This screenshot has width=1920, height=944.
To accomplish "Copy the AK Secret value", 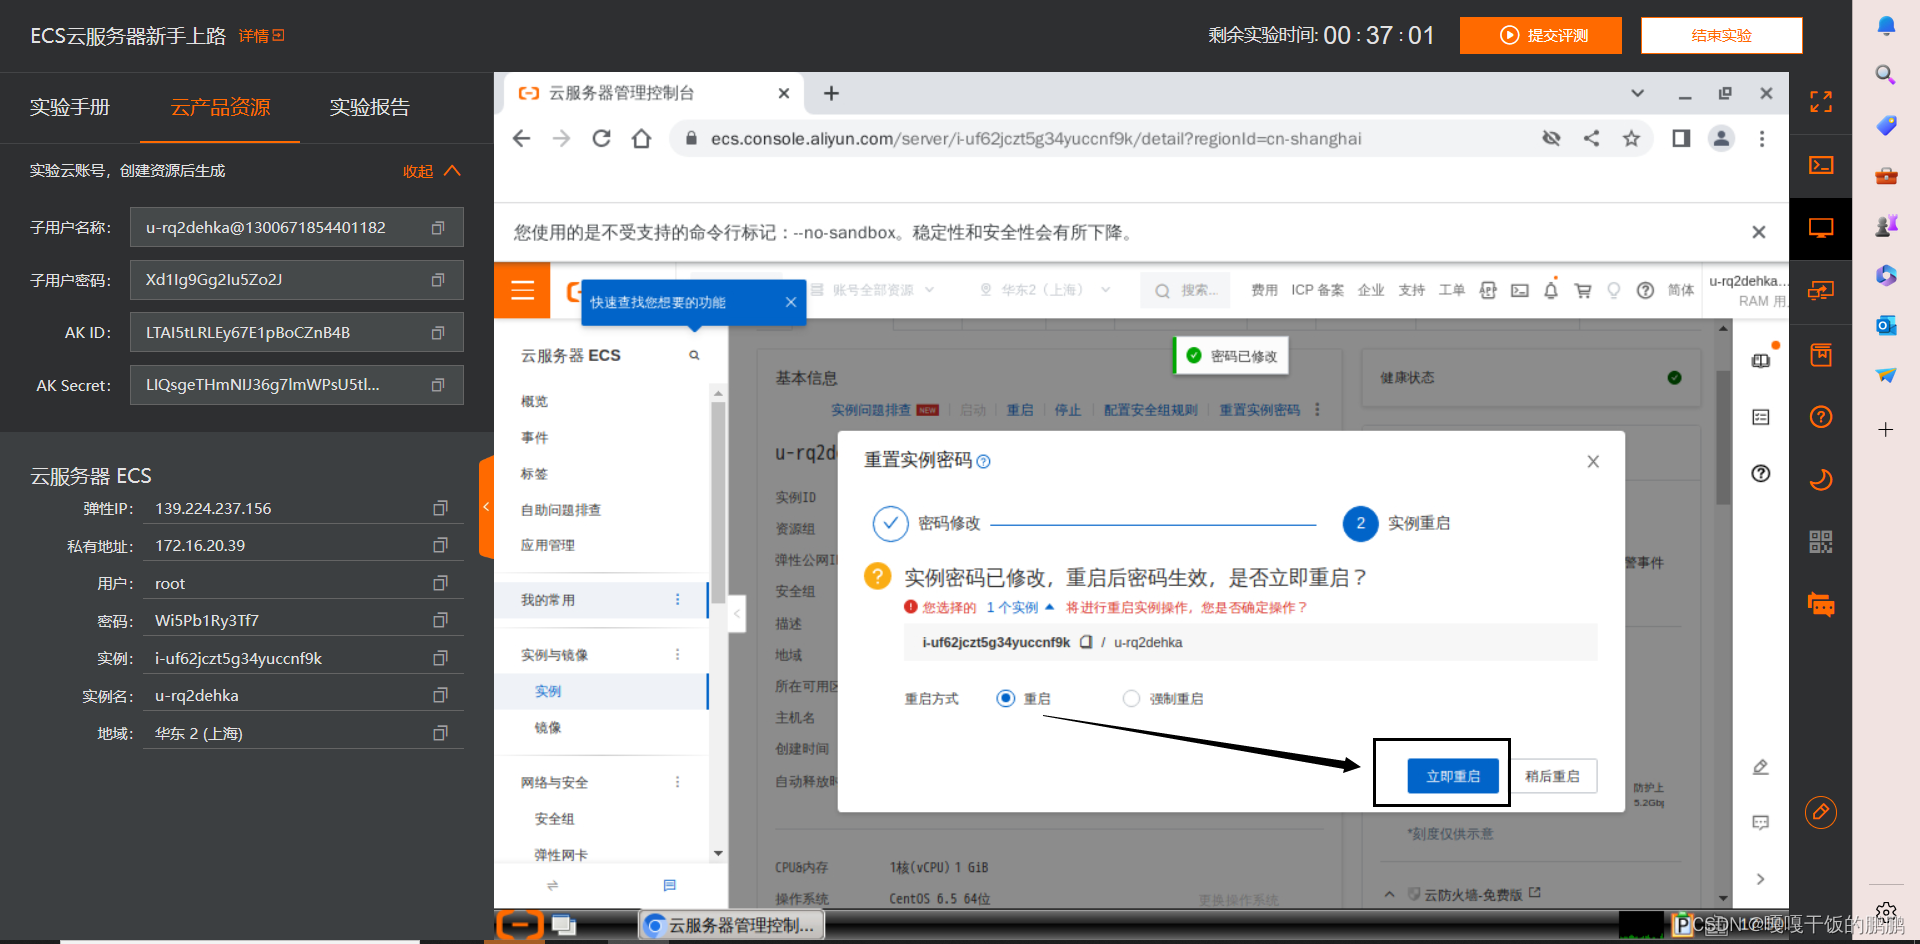I will point(437,385).
